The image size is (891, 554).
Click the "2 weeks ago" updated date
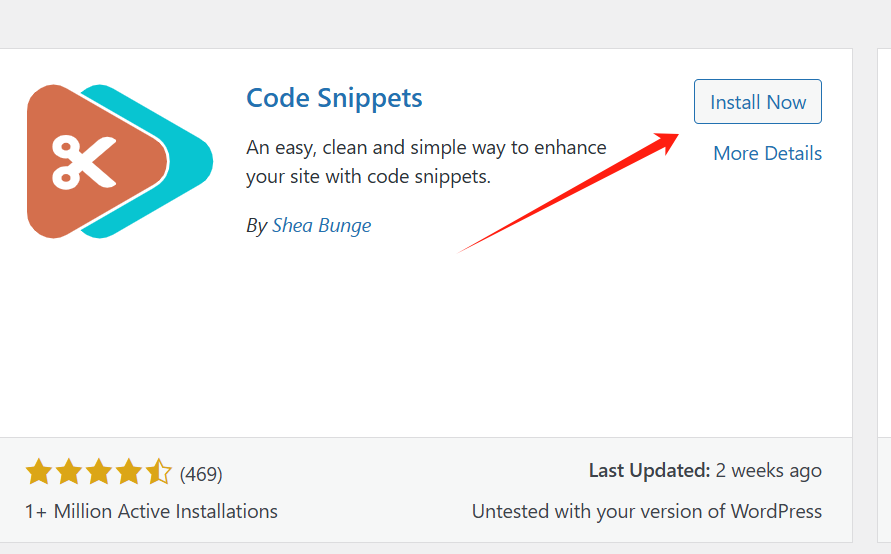pyautogui.click(x=768, y=470)
